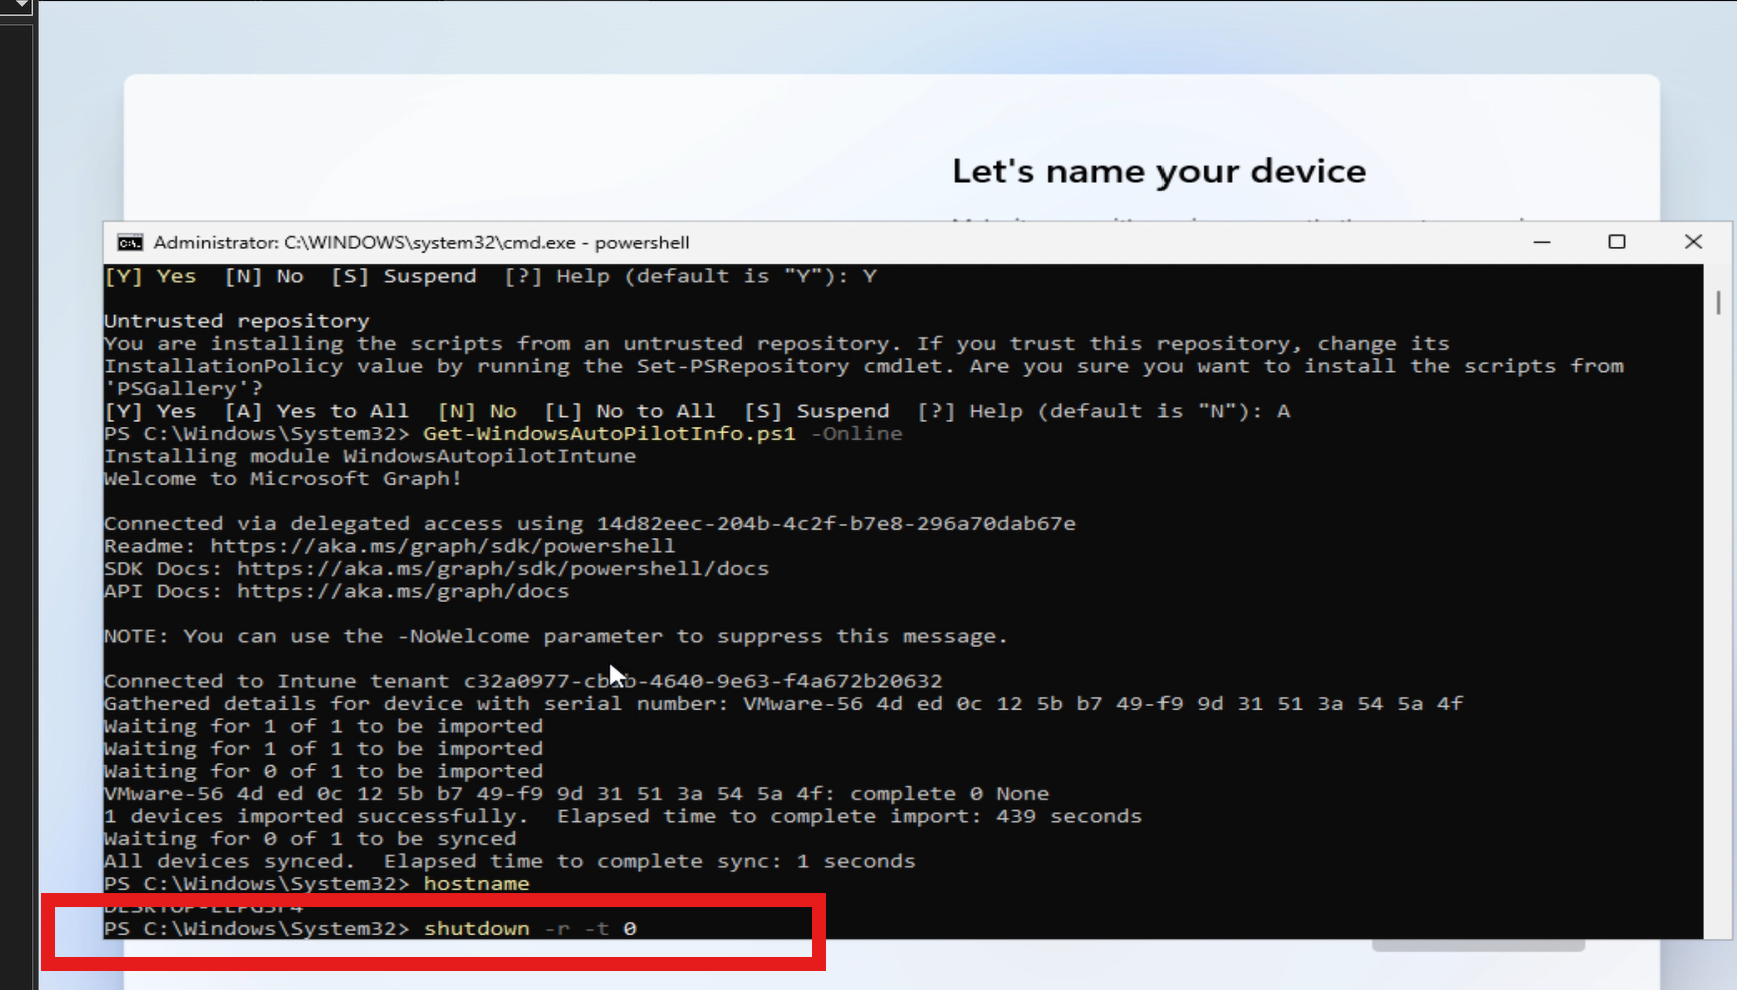Minimize the Administrator cmd window
This screenshot has width=1737, height=990.
[1541, 242]
